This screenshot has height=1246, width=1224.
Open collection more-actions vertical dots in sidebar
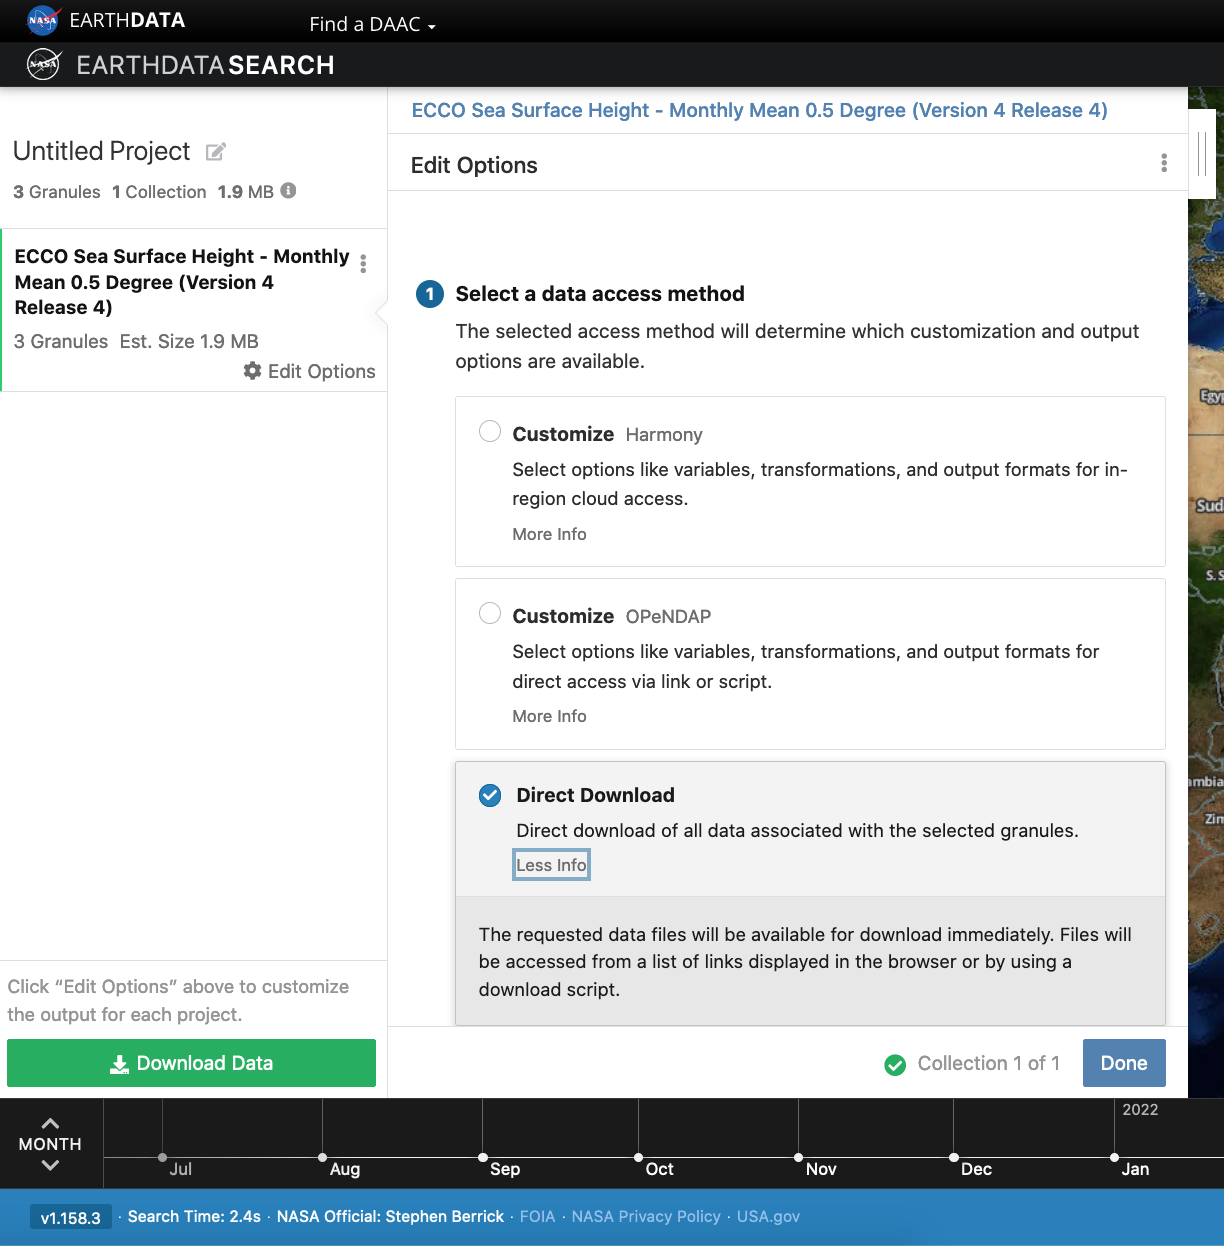363,263
